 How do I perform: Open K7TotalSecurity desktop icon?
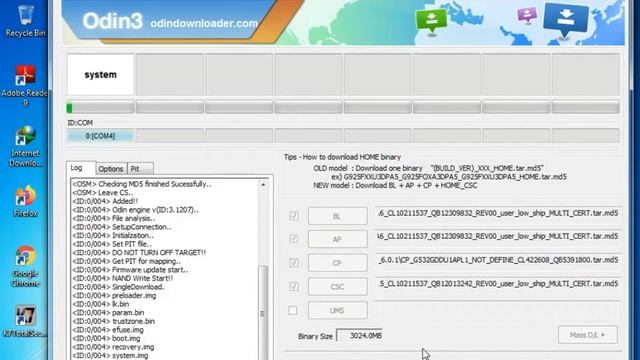coord(24,321)
